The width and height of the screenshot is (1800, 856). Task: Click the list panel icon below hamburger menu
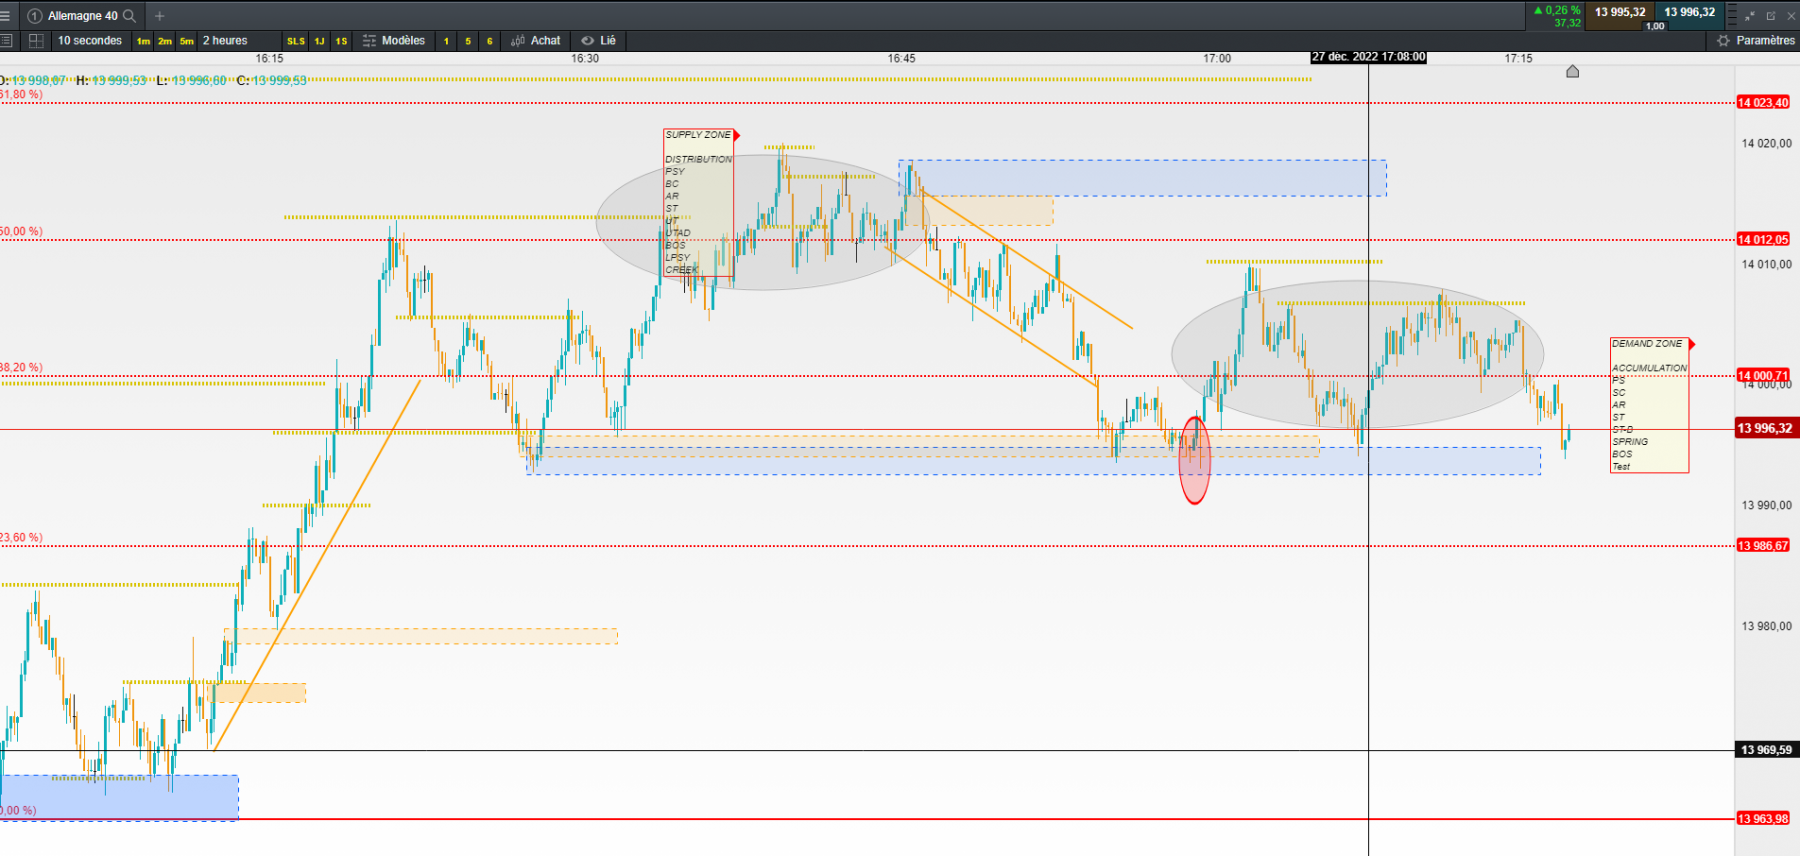(6, 41)
